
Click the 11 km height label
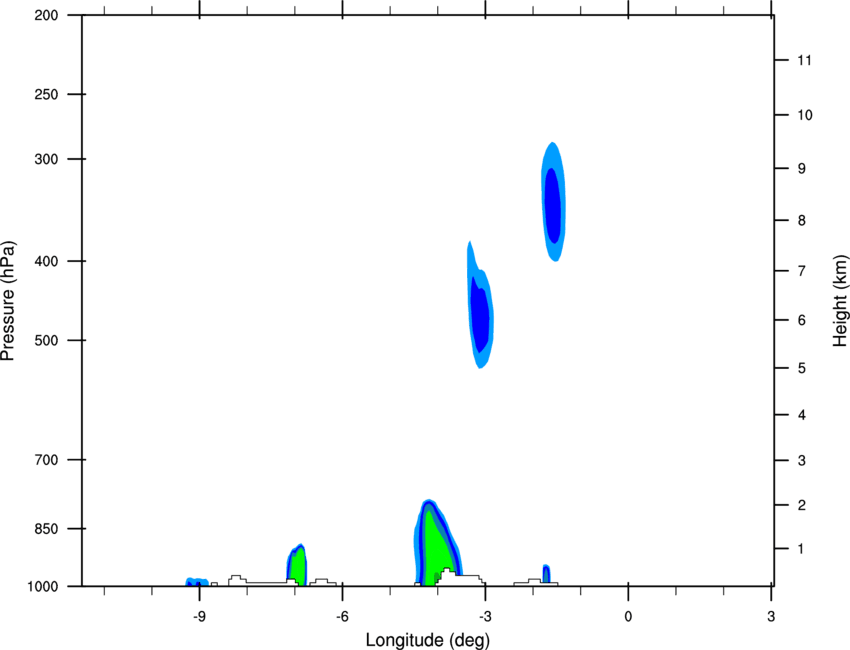point(804,60)
